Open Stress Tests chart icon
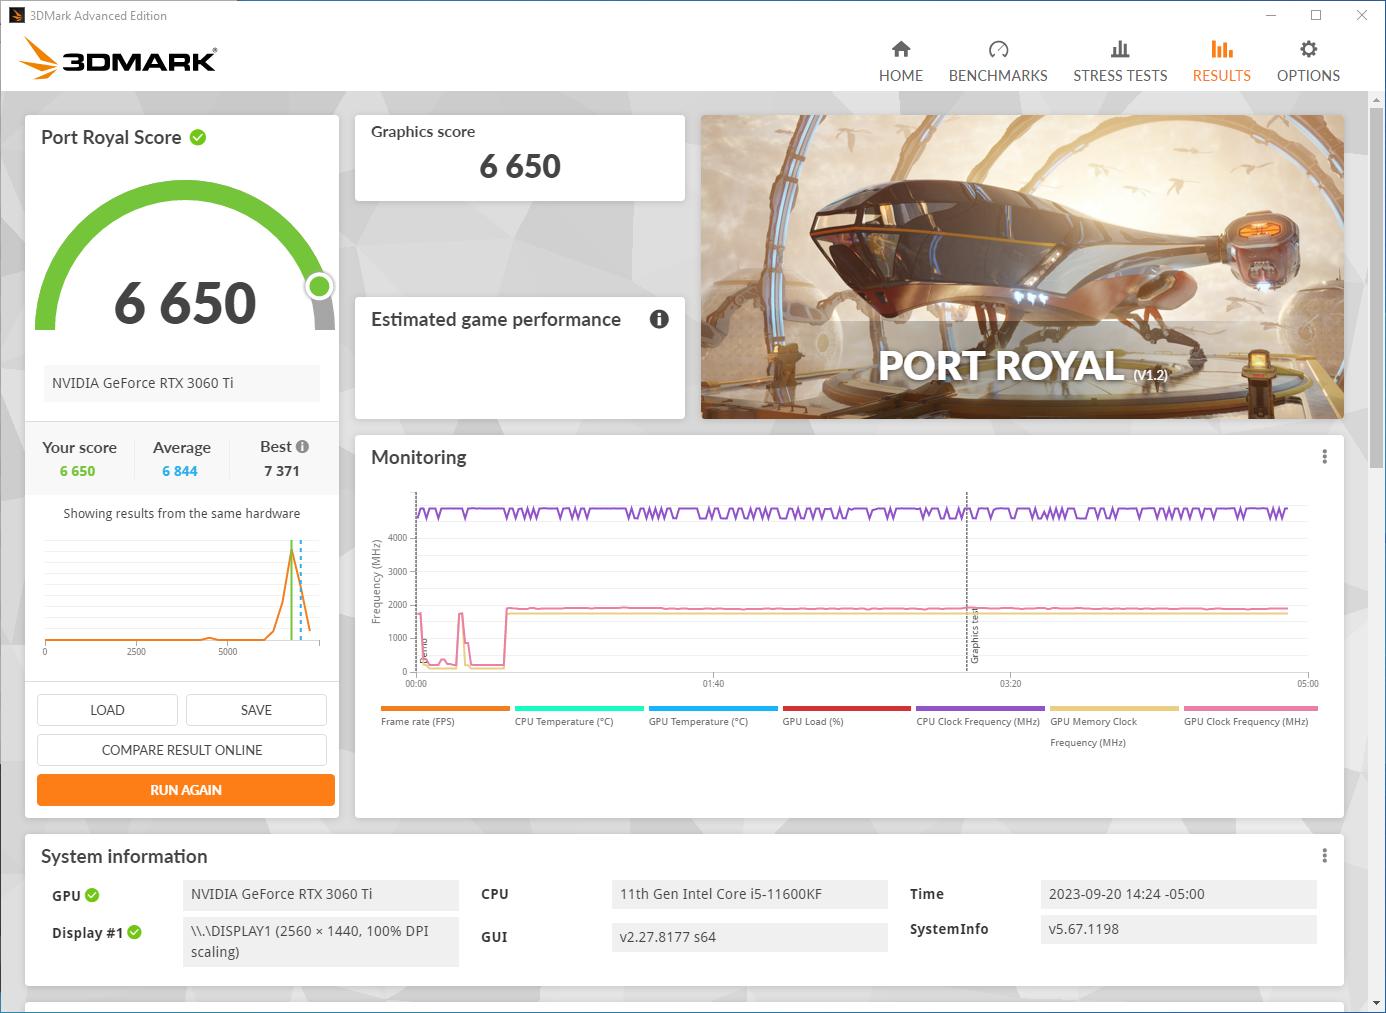Screen dimensions: 1386x1013 coord(1119,49)
